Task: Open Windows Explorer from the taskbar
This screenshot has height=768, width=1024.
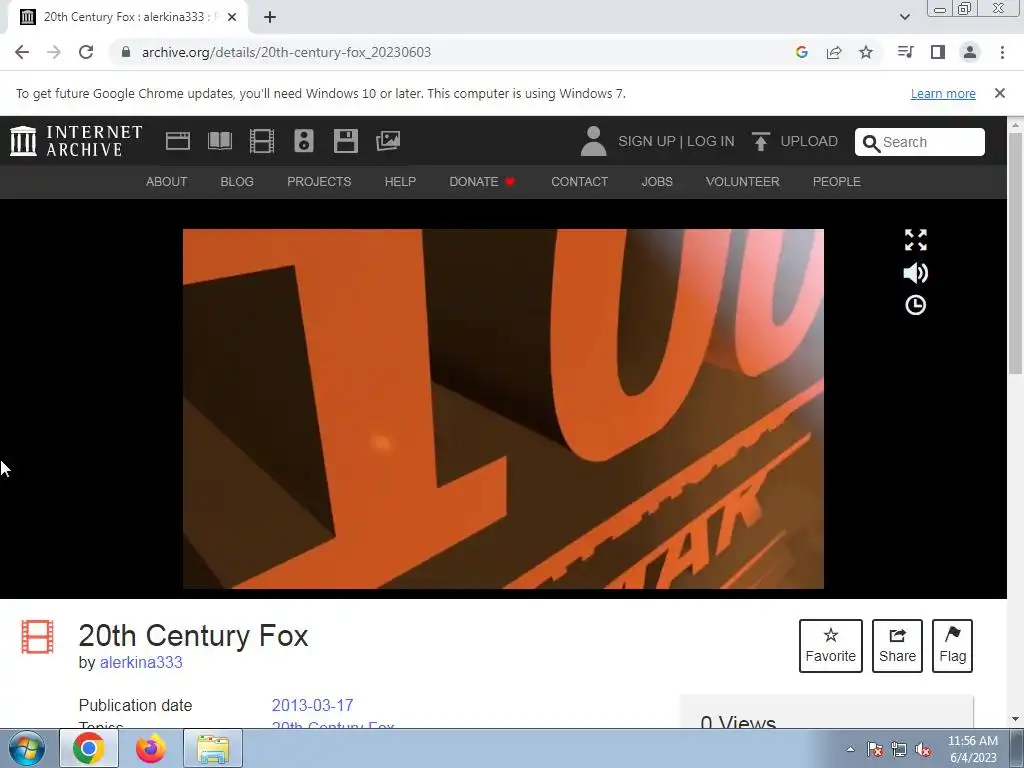Action: 213,748
